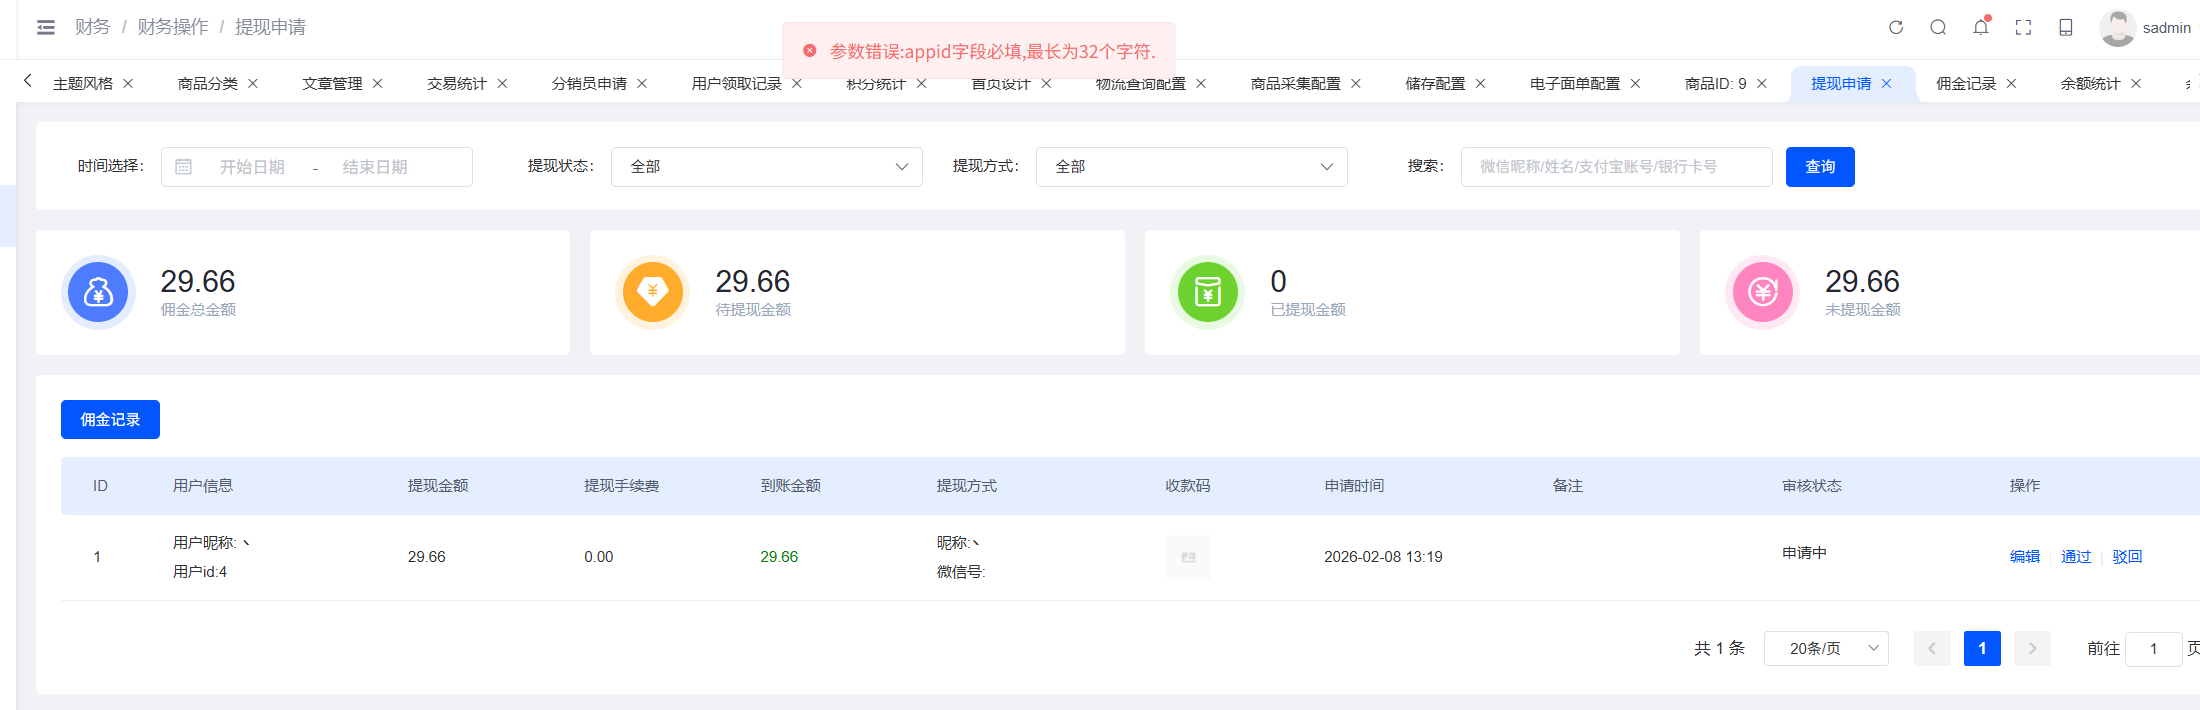Click the mobile device icon in header
The image size is (2200, 710).
point(2066,27)
